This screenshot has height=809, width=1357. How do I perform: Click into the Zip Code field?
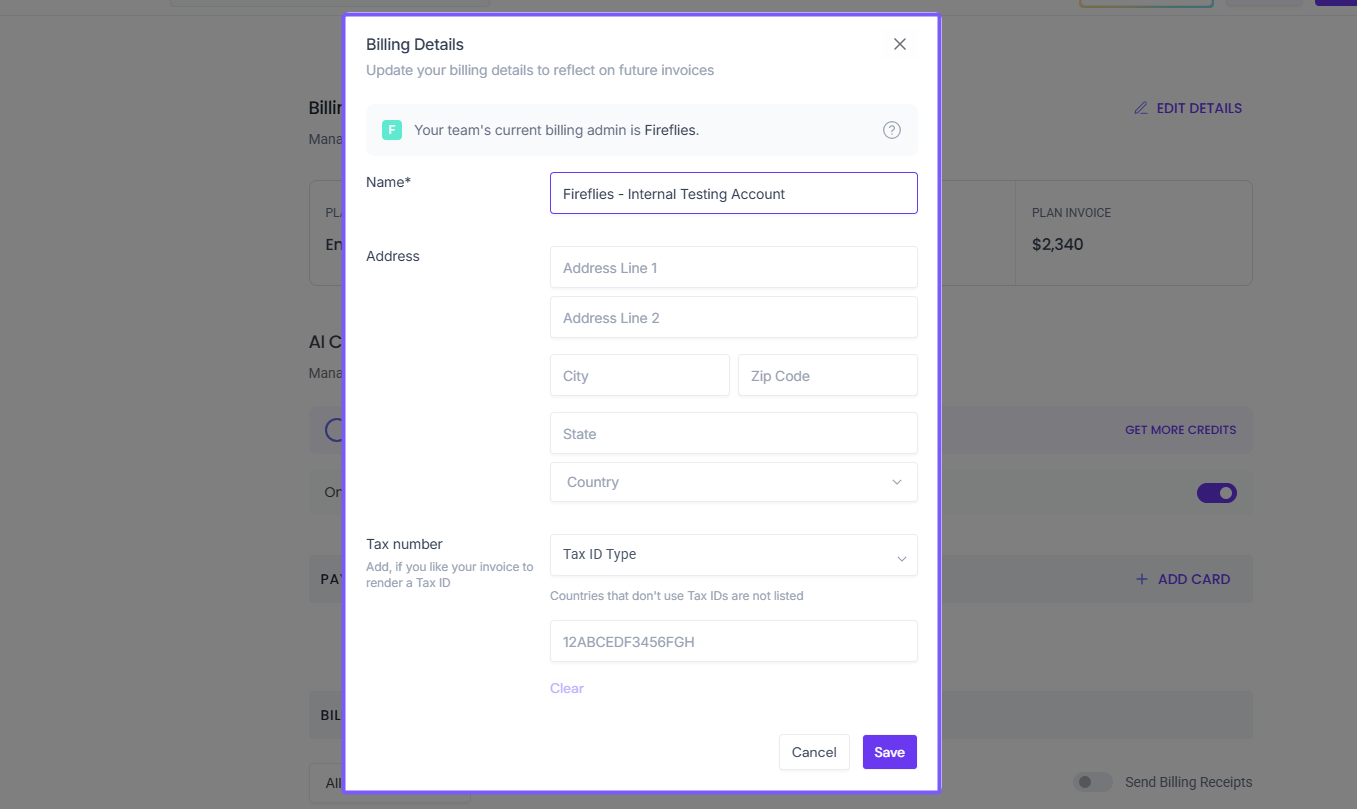point(827,376)
